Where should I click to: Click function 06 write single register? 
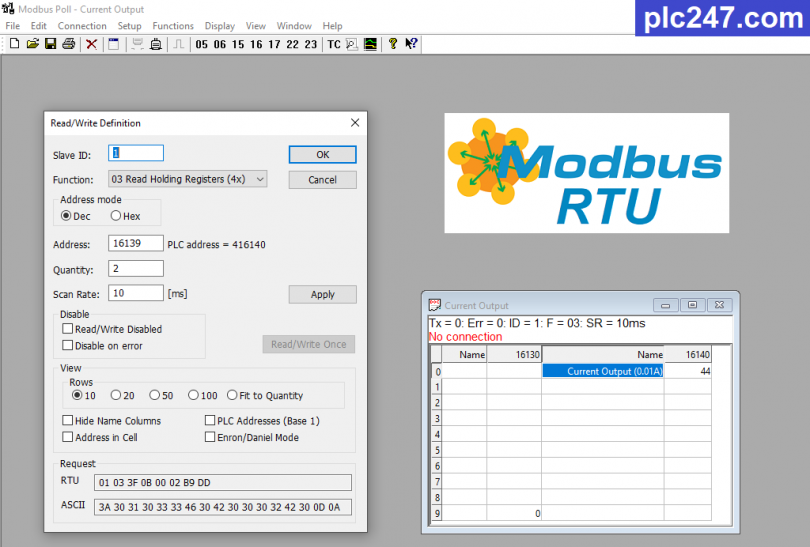point(220,44)
